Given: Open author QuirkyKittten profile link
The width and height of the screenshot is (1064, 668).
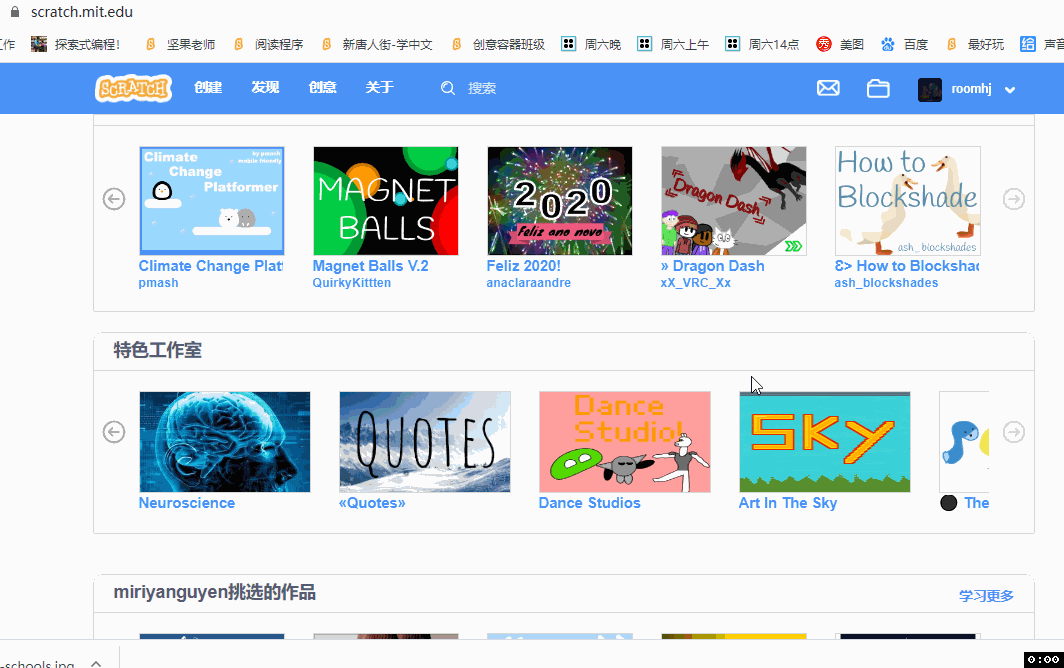Looking at the screenshot, I should [352, 283].
